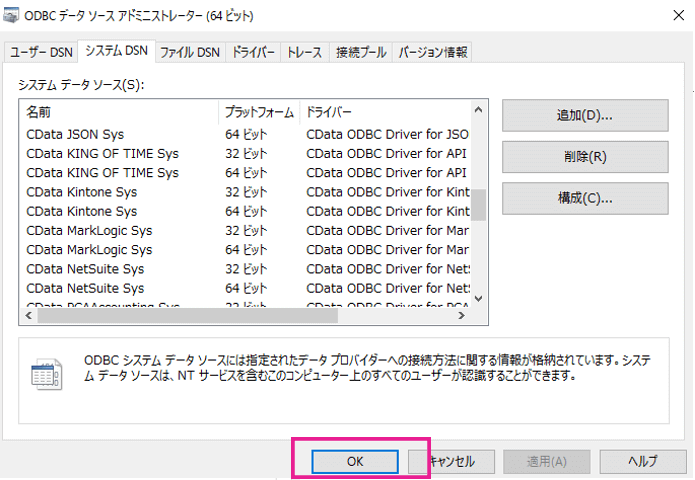Click driver cell CData ODBC Driver for JSO
The width and height of the screenshot is (695, 480).
point(387,134)
